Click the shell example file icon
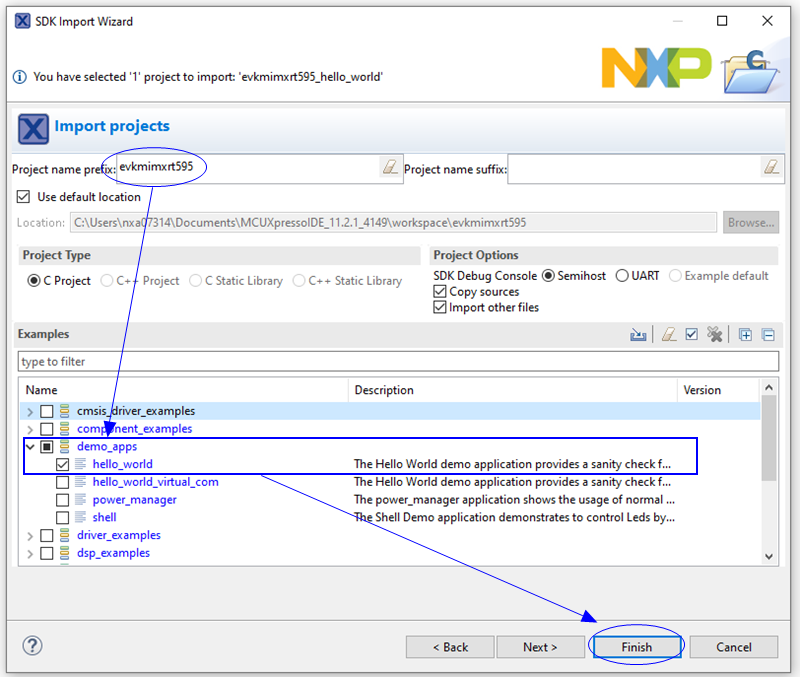 80,517
